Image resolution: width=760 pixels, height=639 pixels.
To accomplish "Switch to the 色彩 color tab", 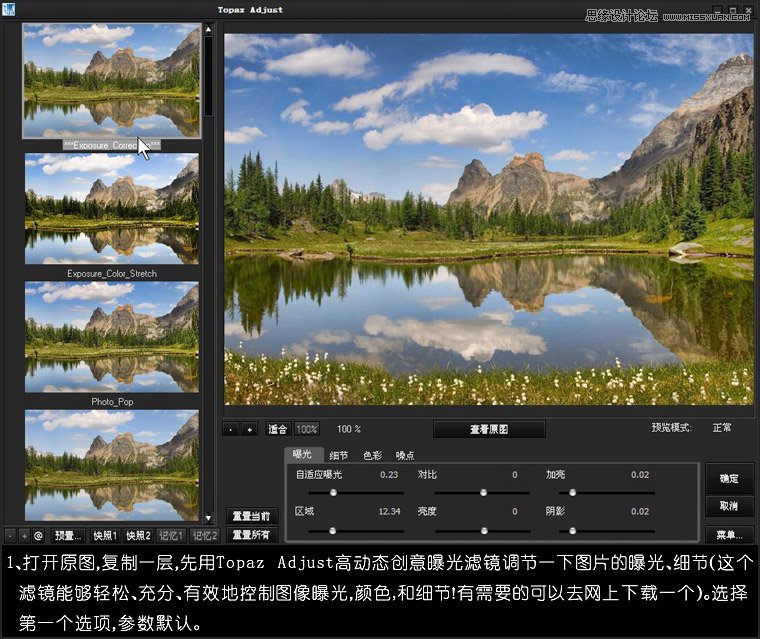I will [372, 455].
